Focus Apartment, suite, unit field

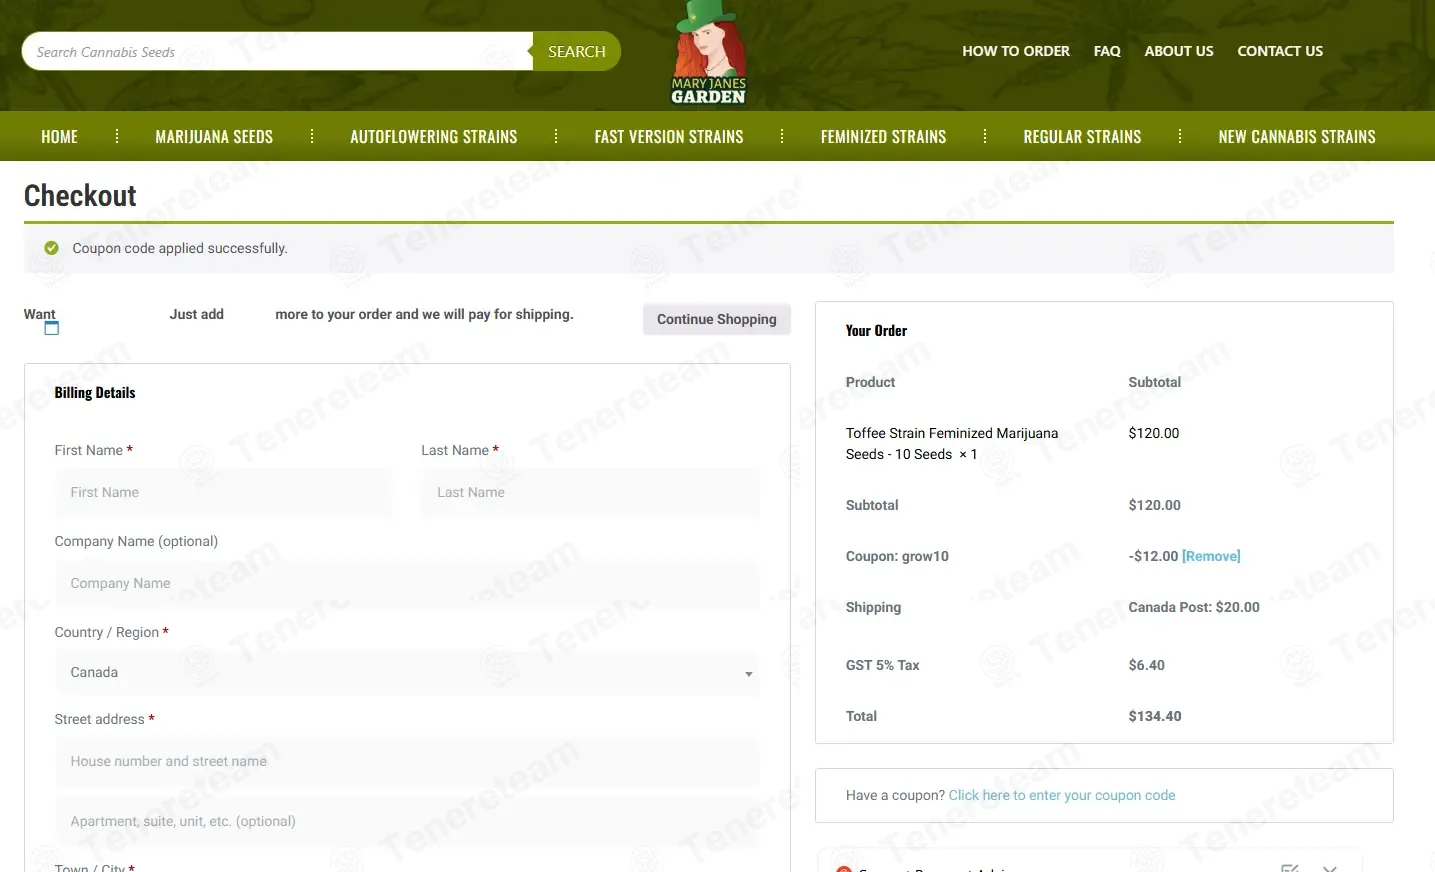[407, 822]
